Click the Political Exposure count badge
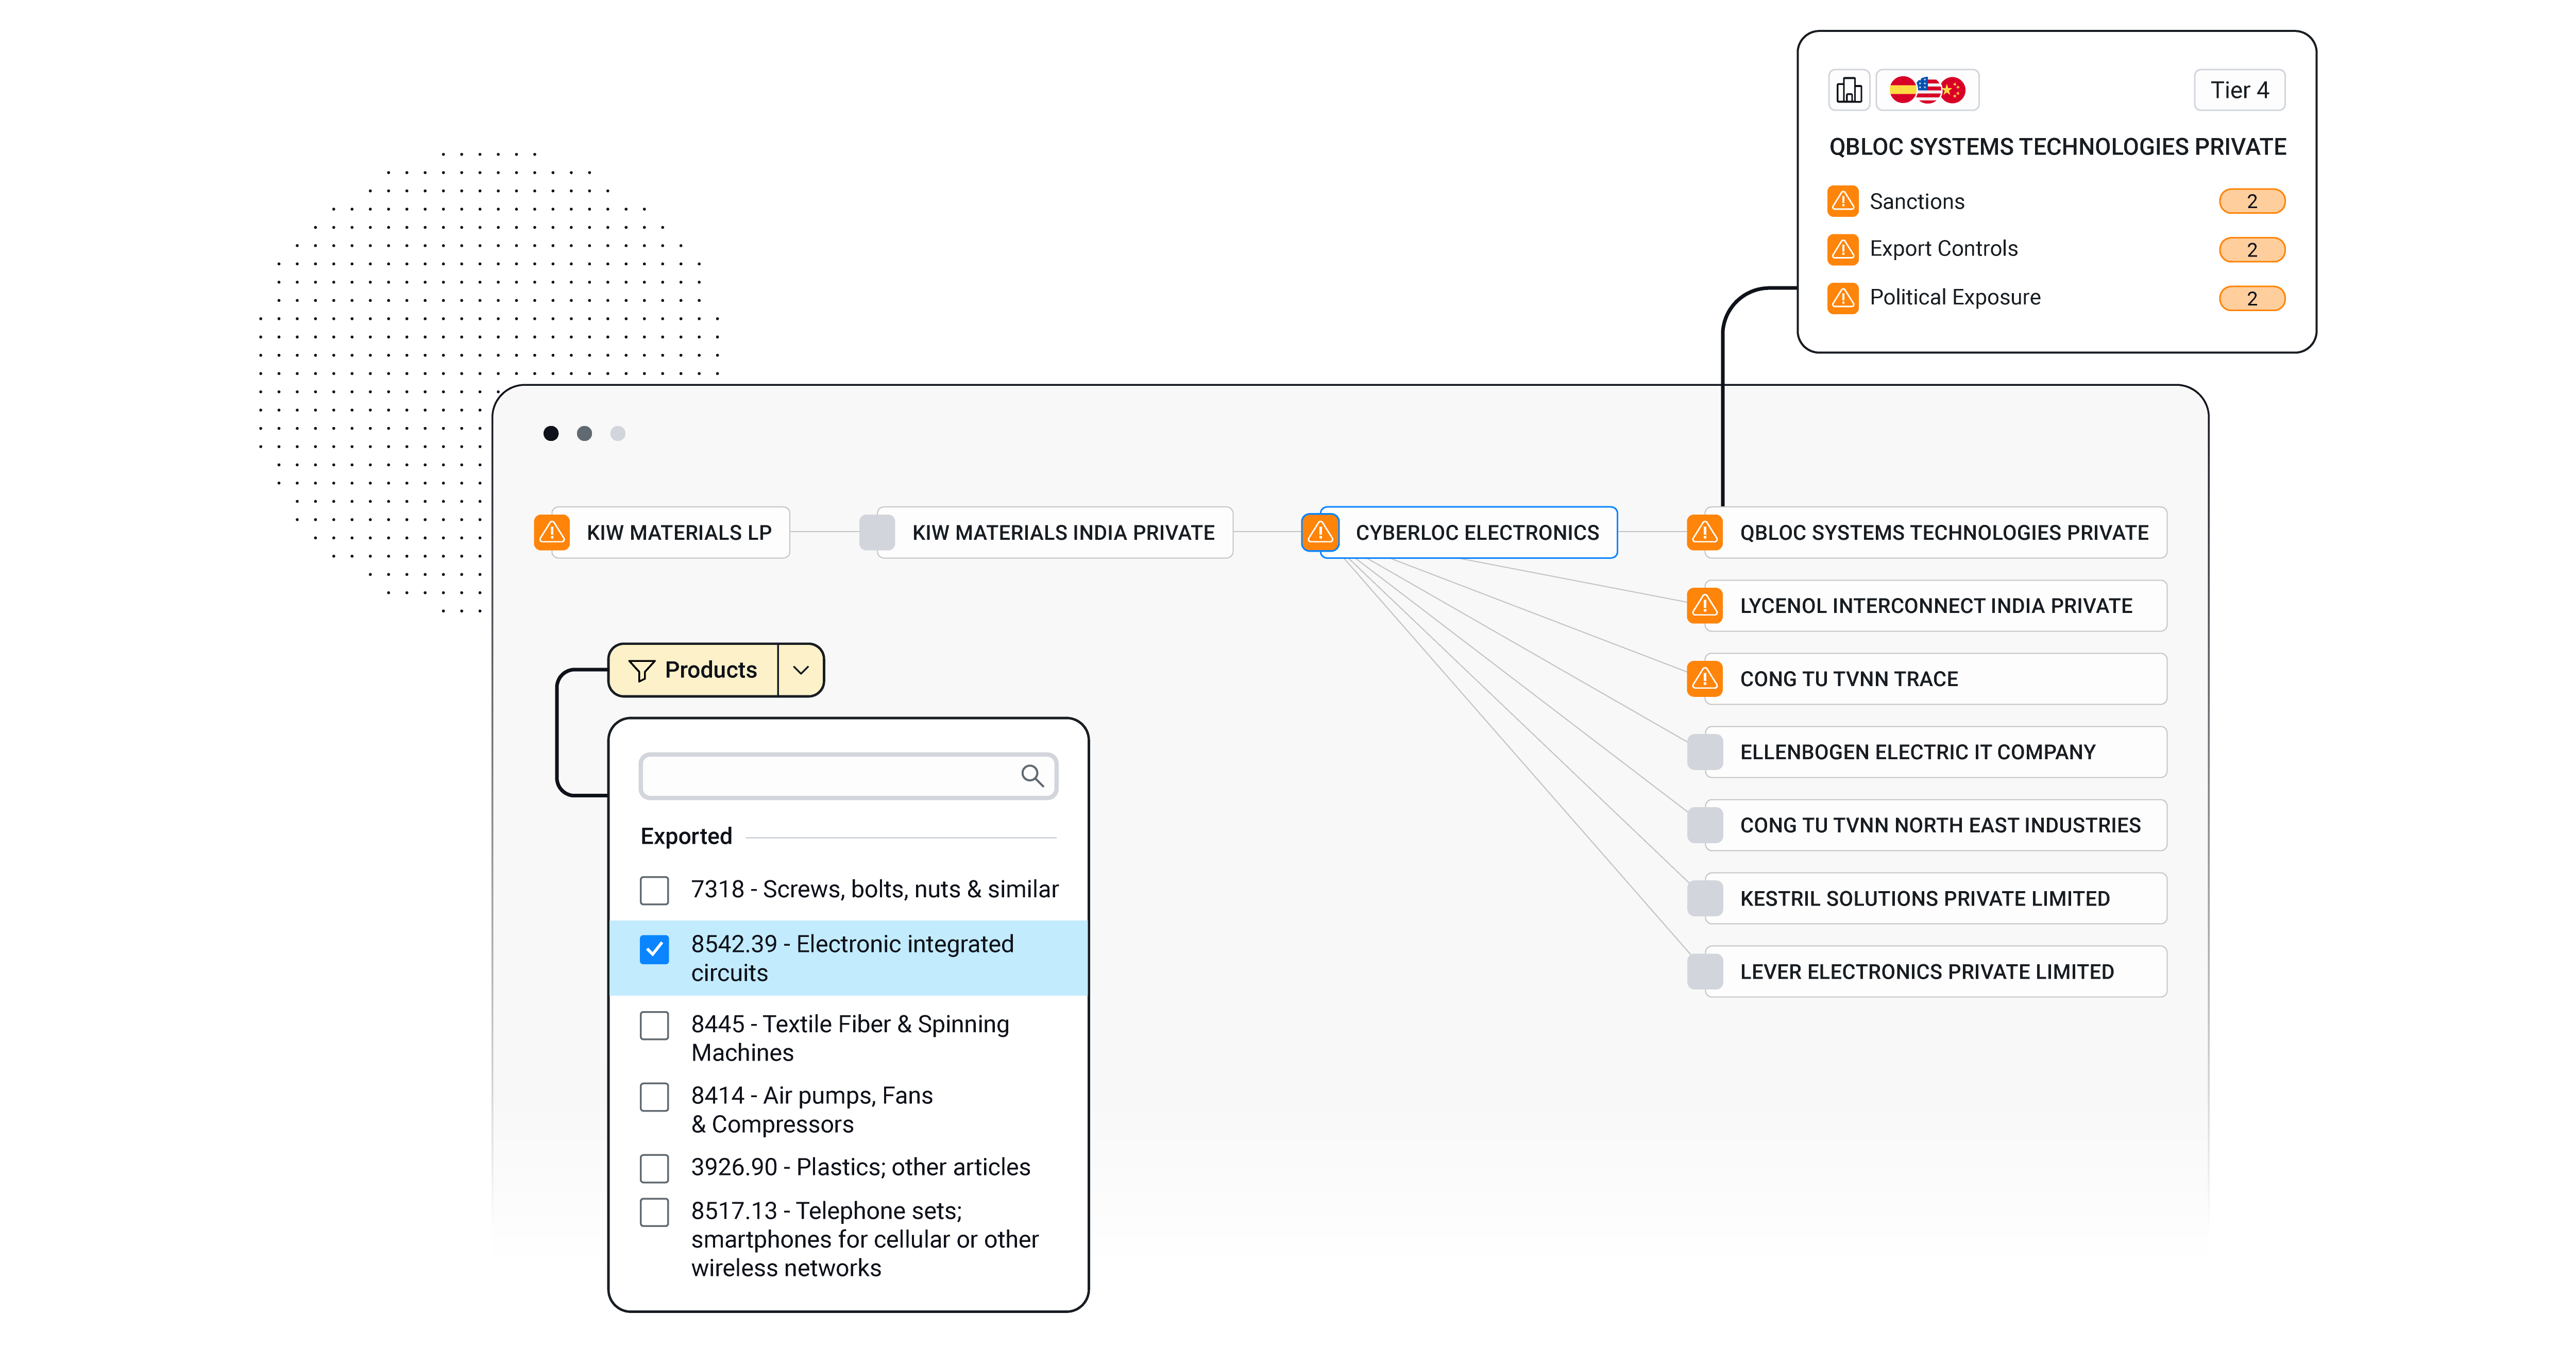Viewport: 2576px width, 1348px height. tap(2252, 298)
